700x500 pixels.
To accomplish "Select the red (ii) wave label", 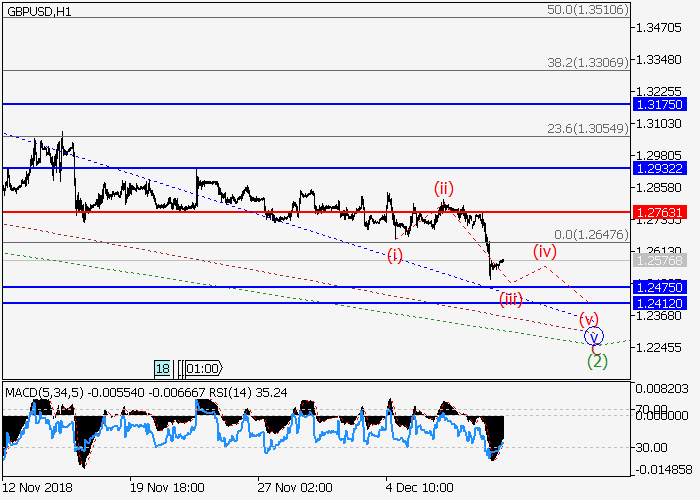I will click(444, 189).
